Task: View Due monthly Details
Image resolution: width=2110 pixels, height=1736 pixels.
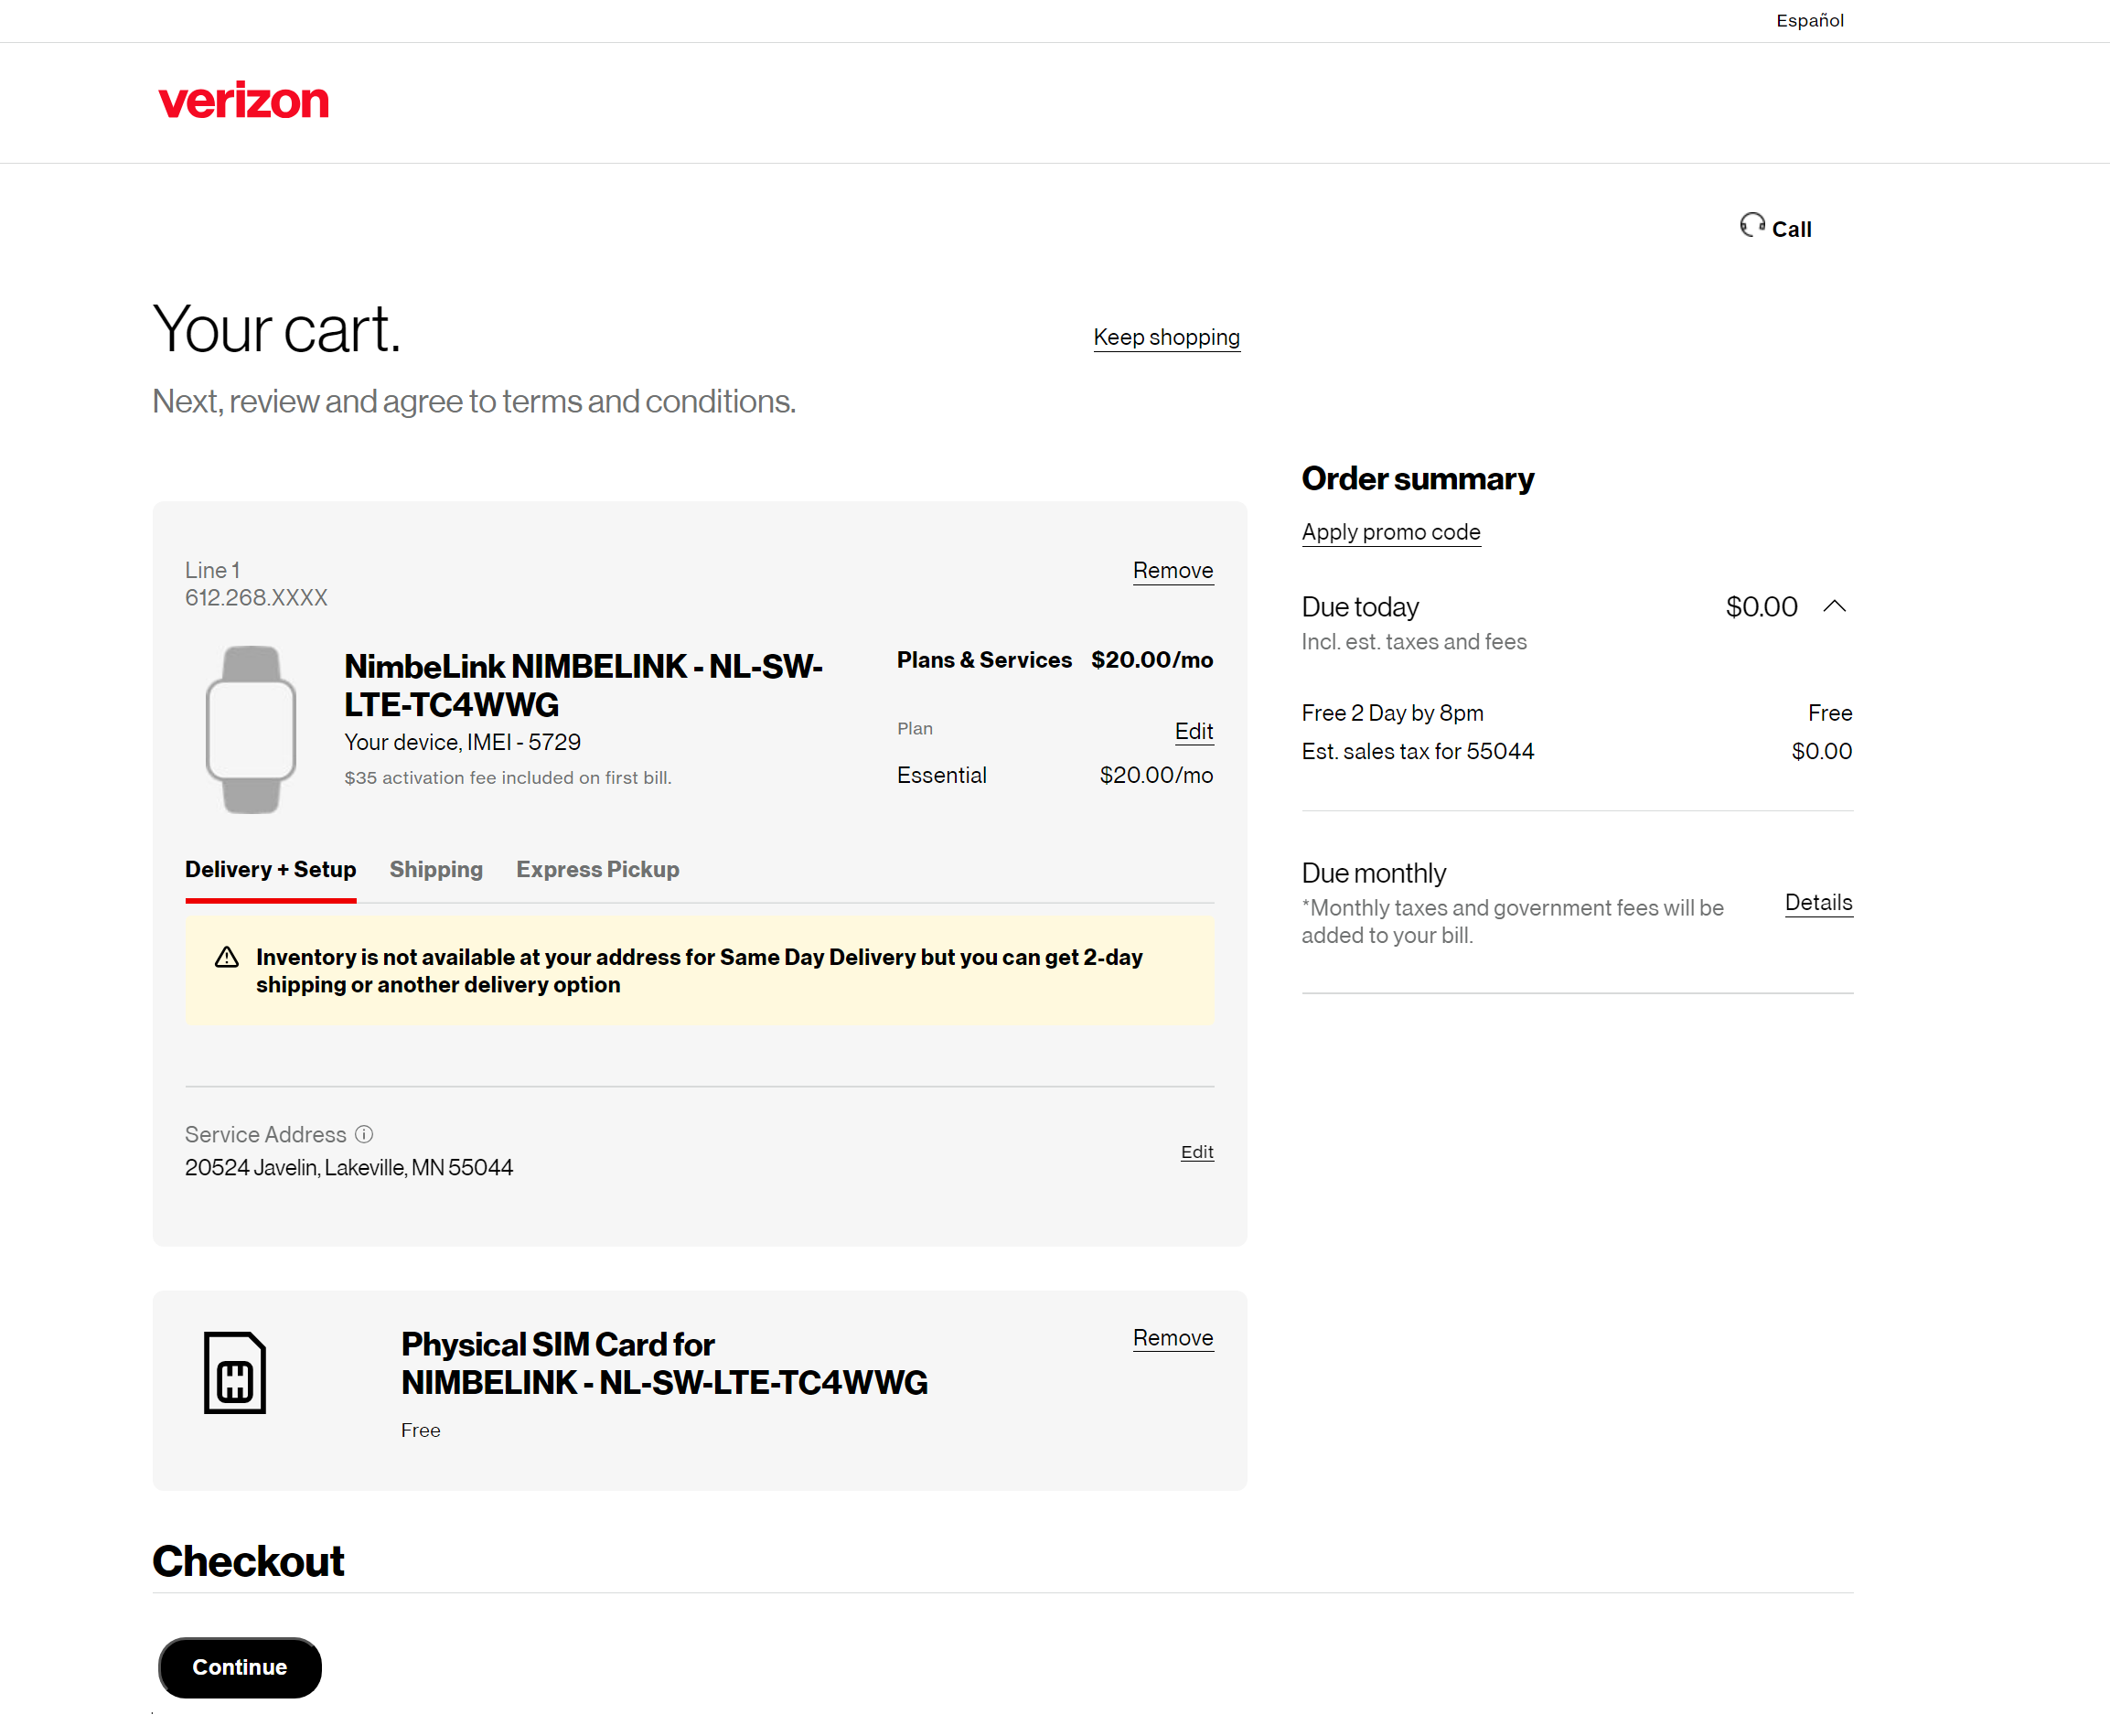Action: pyautogui.click(x=1818, y=903)
